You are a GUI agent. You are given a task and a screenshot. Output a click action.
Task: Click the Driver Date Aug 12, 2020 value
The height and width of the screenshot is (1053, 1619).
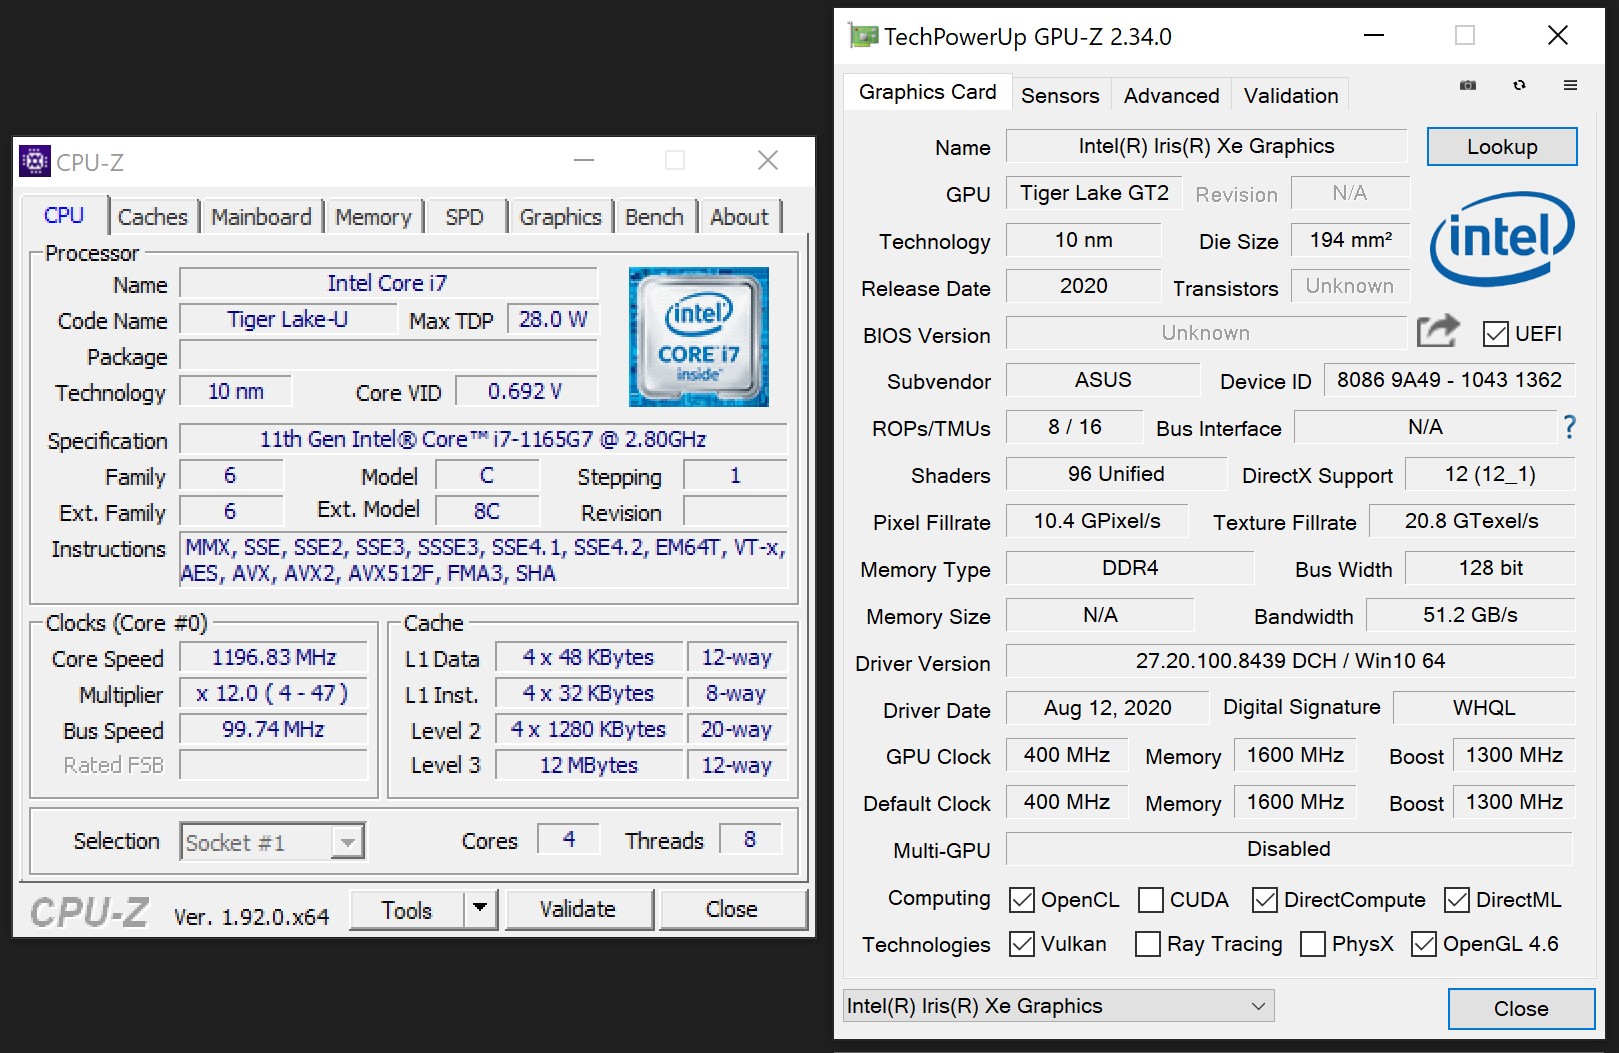coord(1107,708)
